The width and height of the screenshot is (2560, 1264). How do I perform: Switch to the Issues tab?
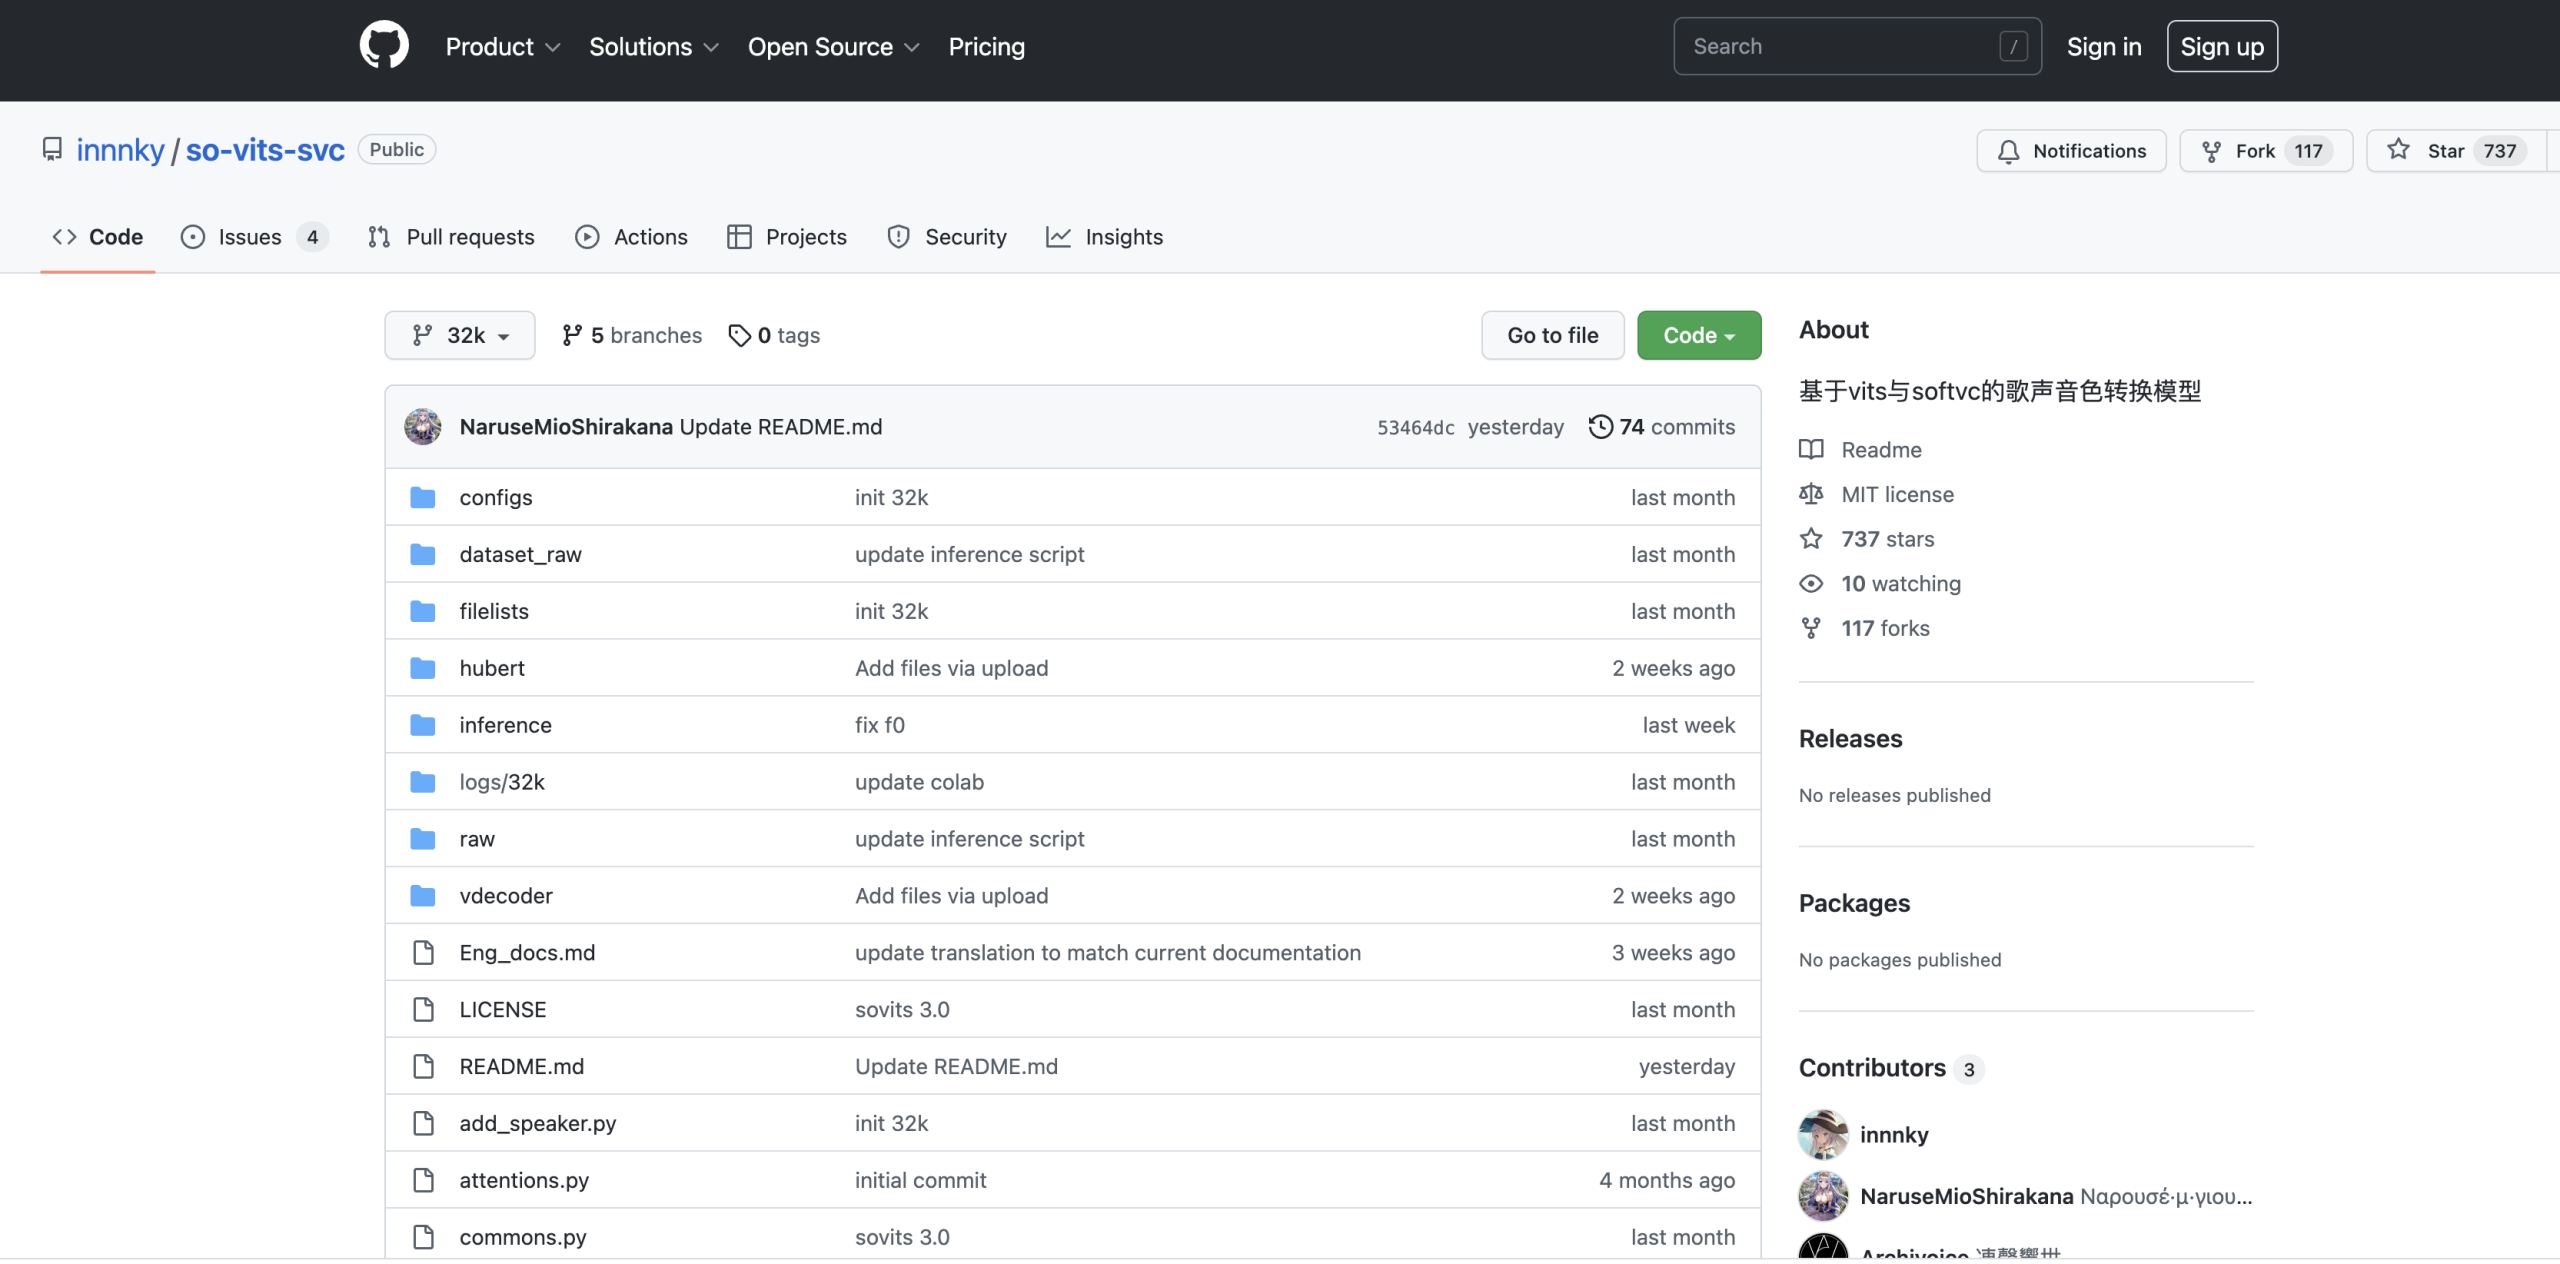250,237
